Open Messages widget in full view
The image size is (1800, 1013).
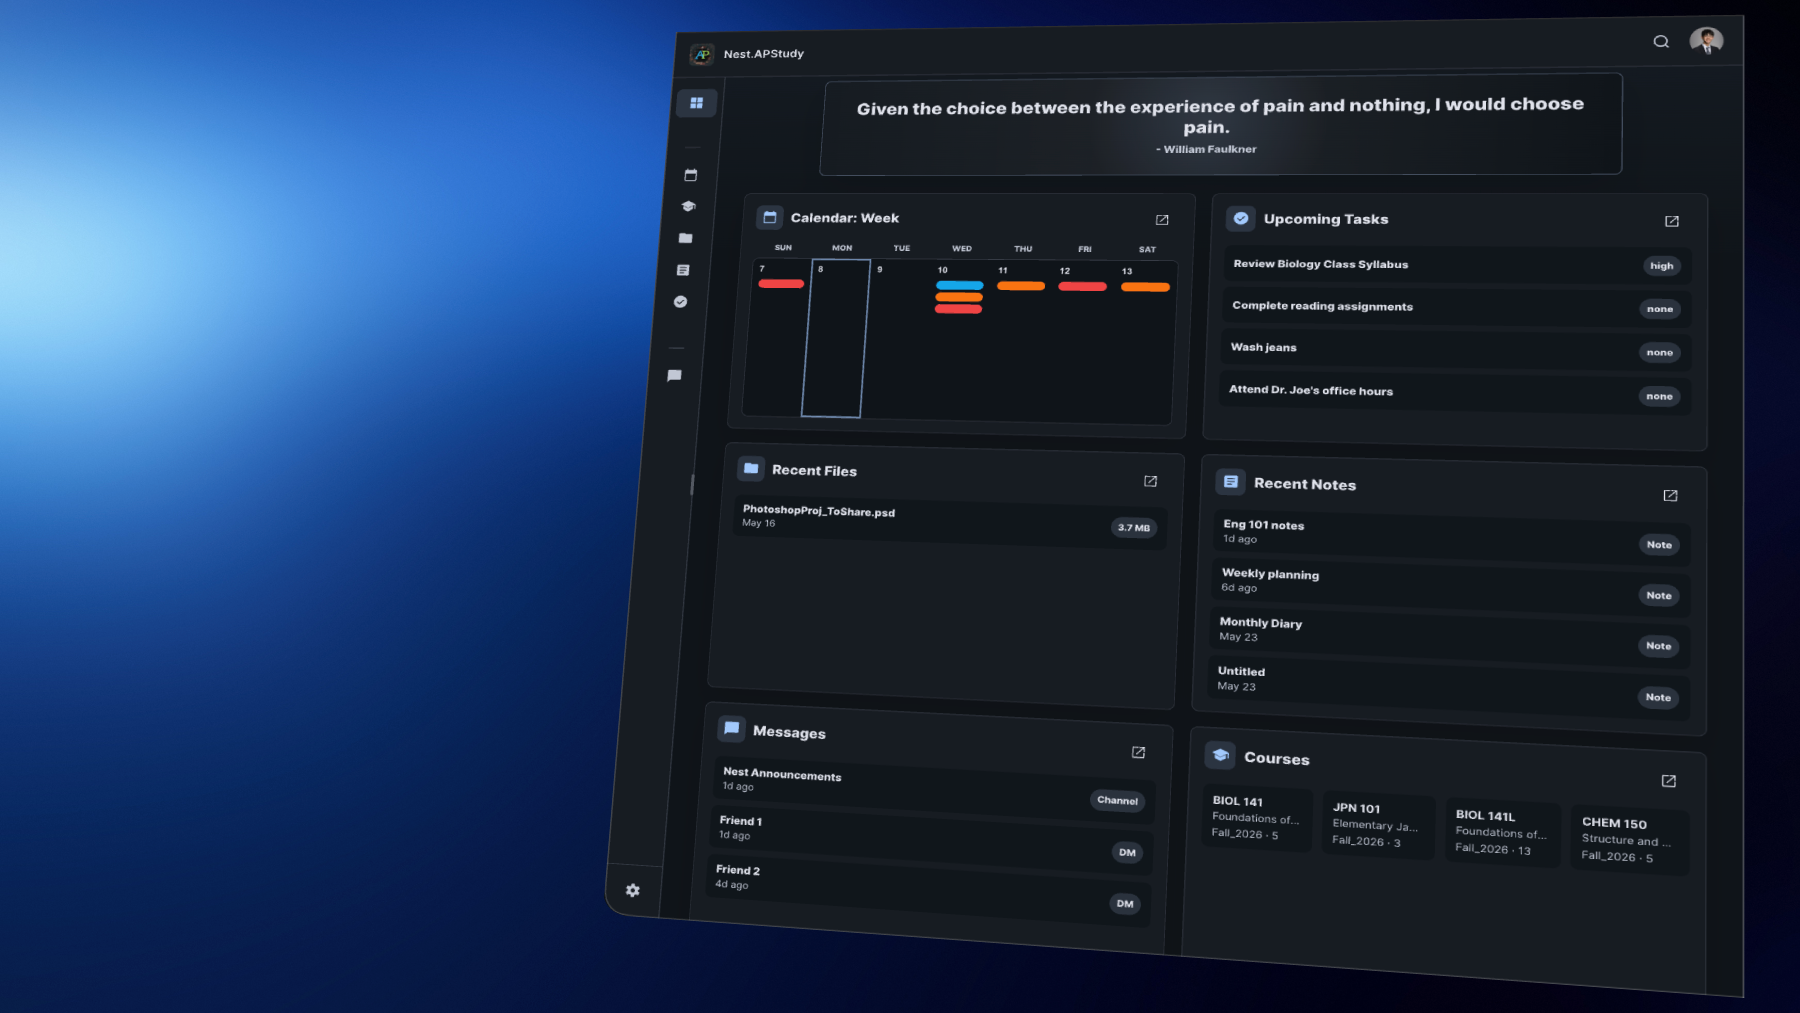(x=1138, y=752)
